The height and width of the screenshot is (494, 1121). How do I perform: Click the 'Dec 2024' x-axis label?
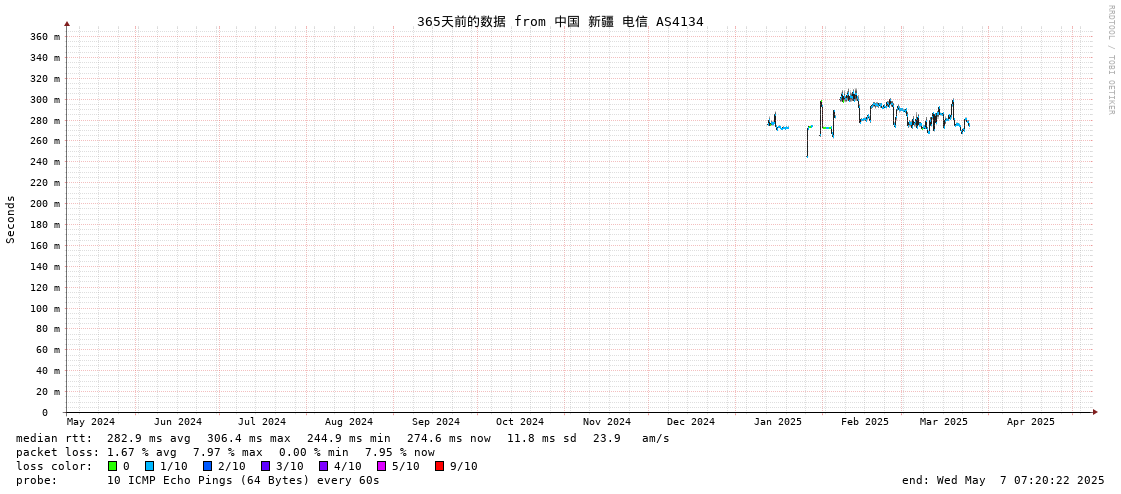point(691,422)
